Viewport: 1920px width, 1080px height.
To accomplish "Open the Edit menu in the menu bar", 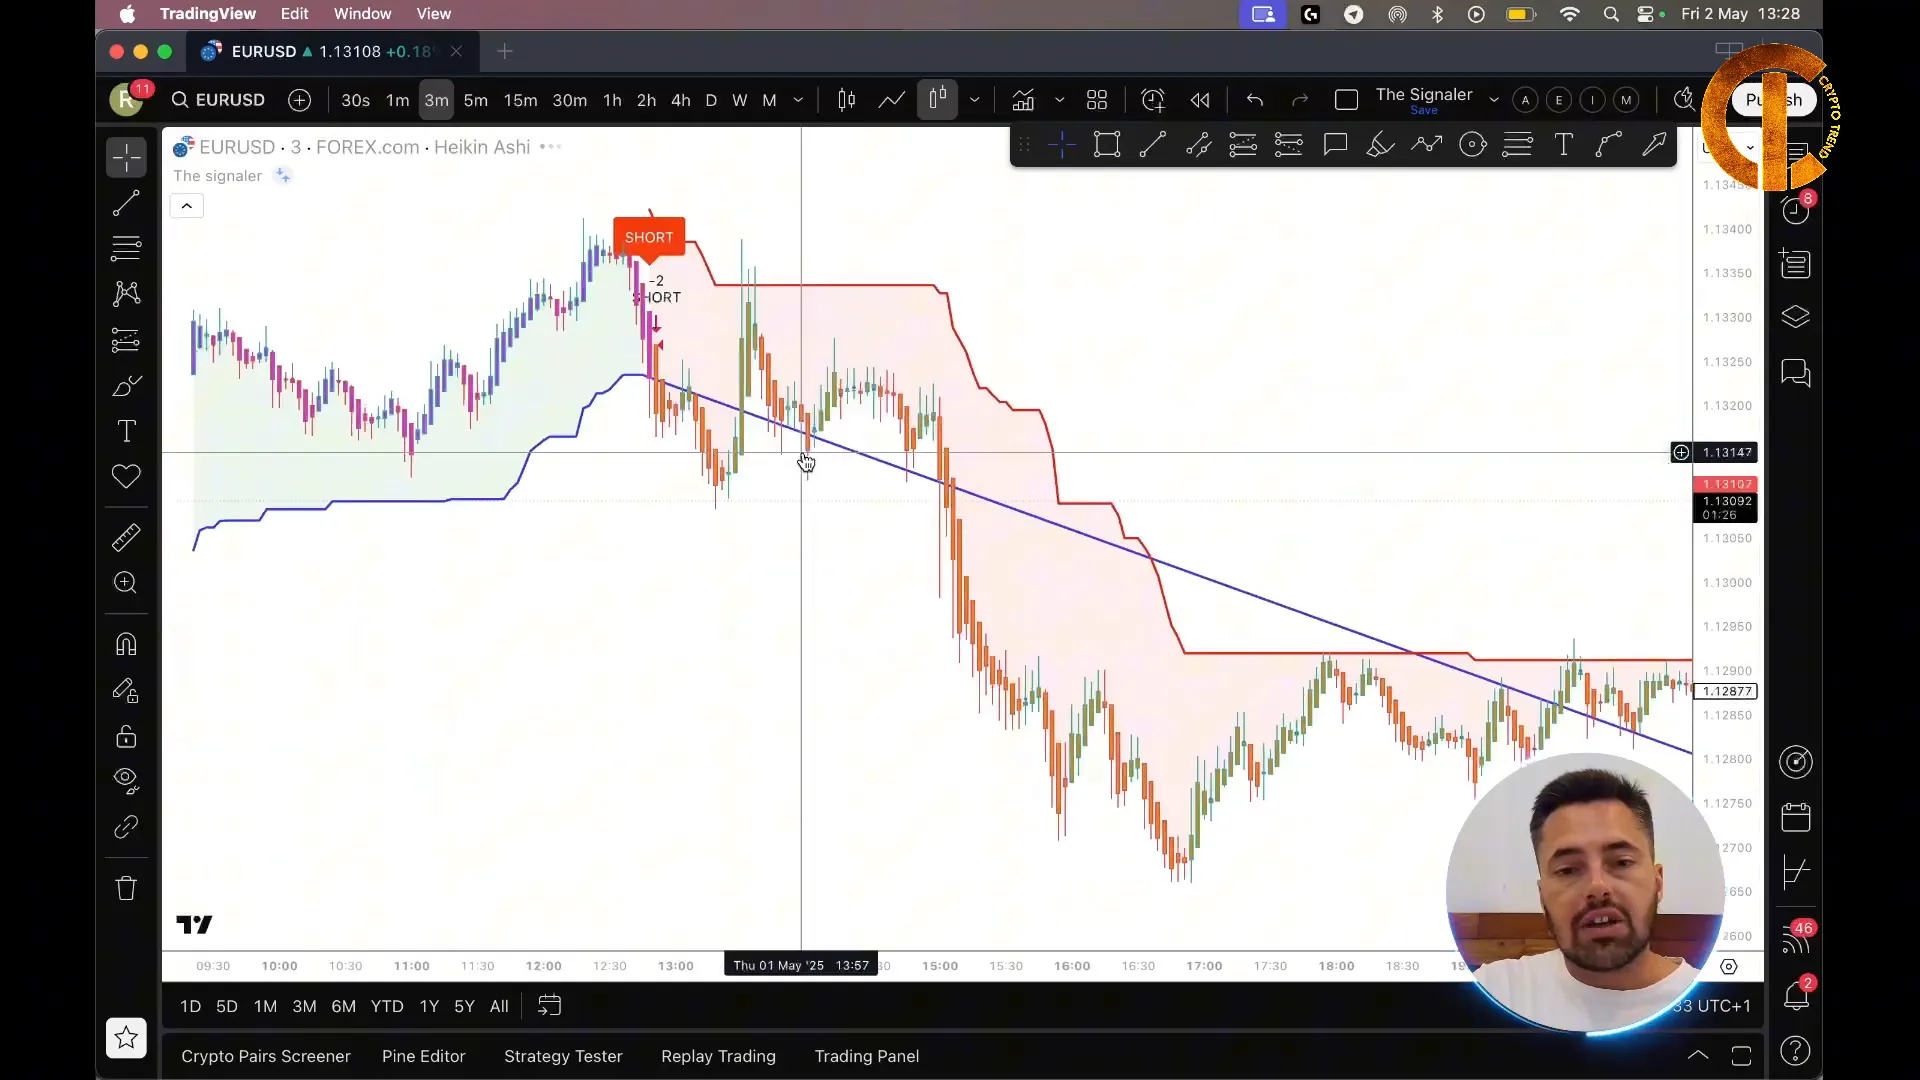I will click(294, 14).
